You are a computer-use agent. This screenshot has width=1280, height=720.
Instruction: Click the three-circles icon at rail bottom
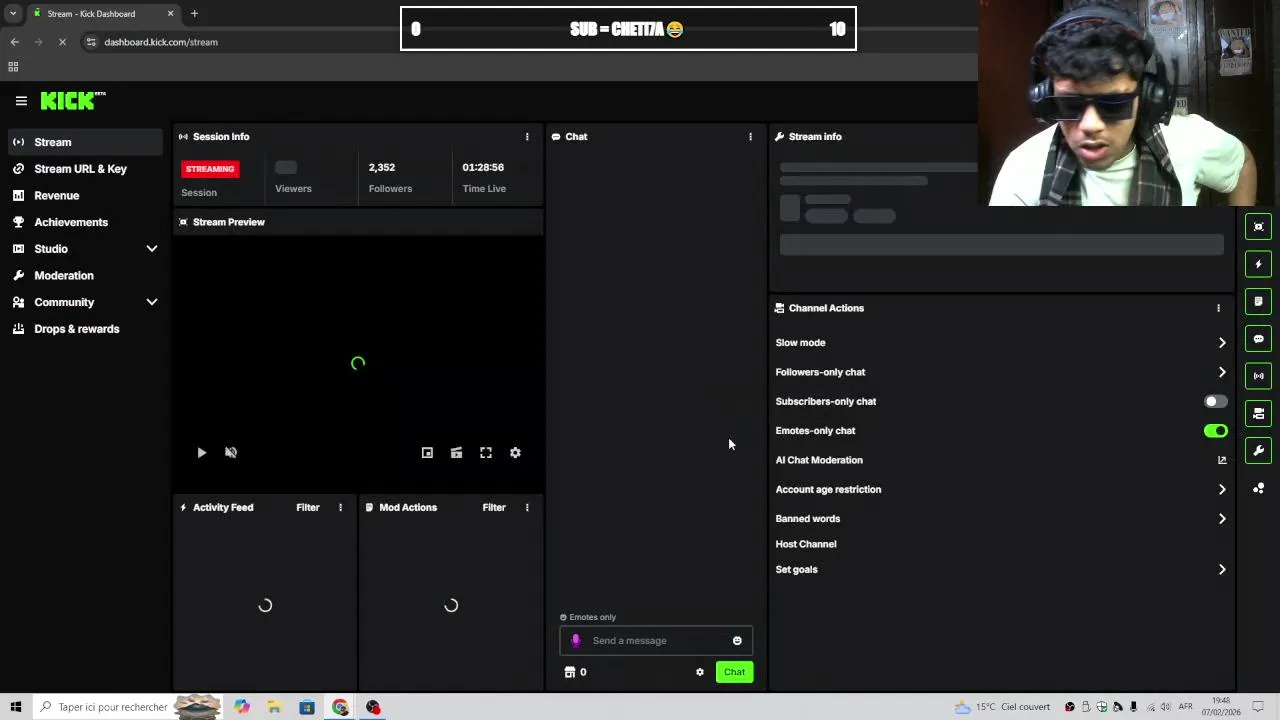pos(1258,488)
